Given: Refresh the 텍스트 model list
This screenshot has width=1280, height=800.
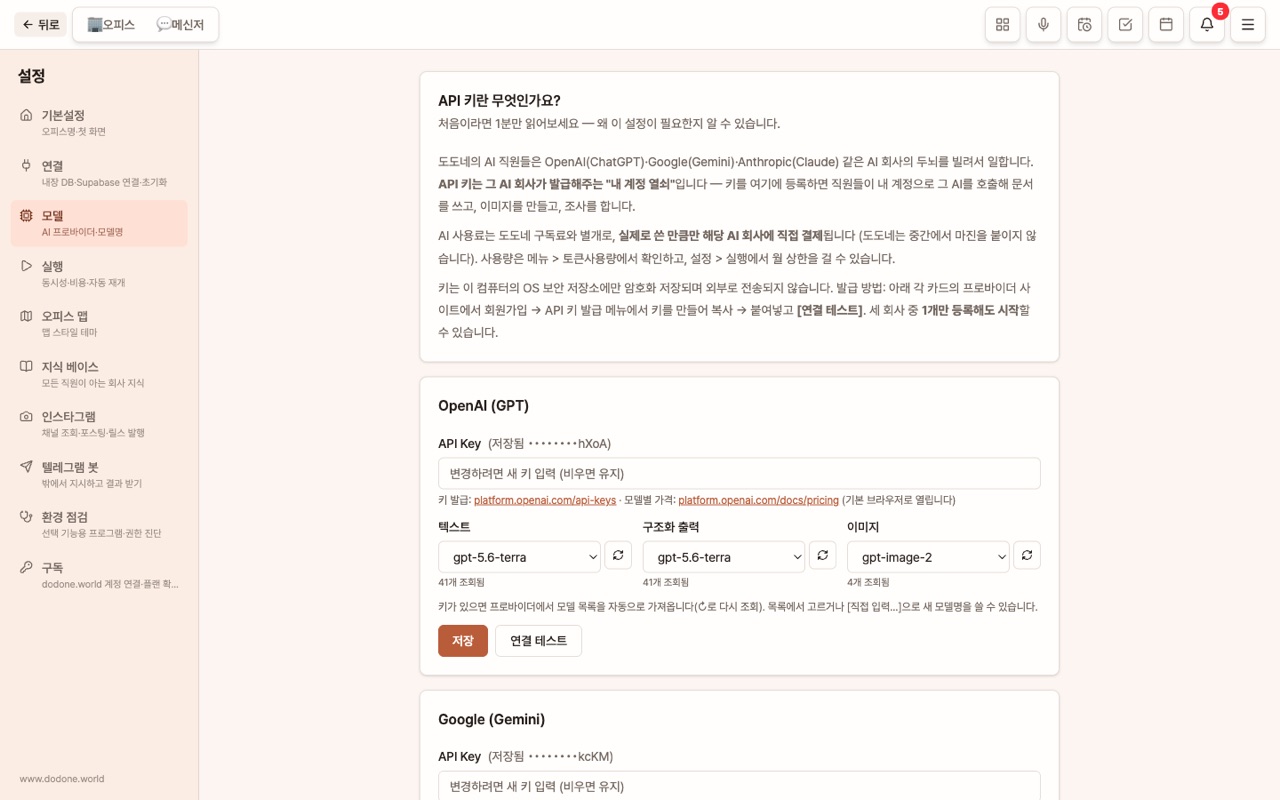Looking at the screenshot, I should 618,555.
